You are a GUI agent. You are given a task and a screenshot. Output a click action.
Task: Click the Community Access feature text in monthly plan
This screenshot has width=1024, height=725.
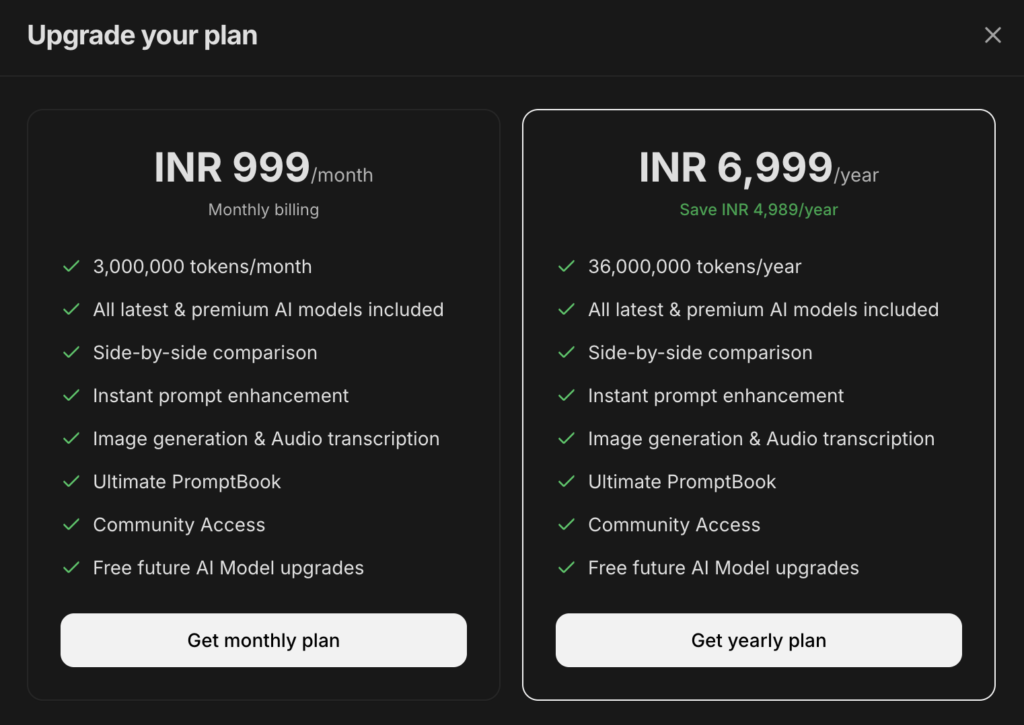pyautogui.click(x=178, y=524)
